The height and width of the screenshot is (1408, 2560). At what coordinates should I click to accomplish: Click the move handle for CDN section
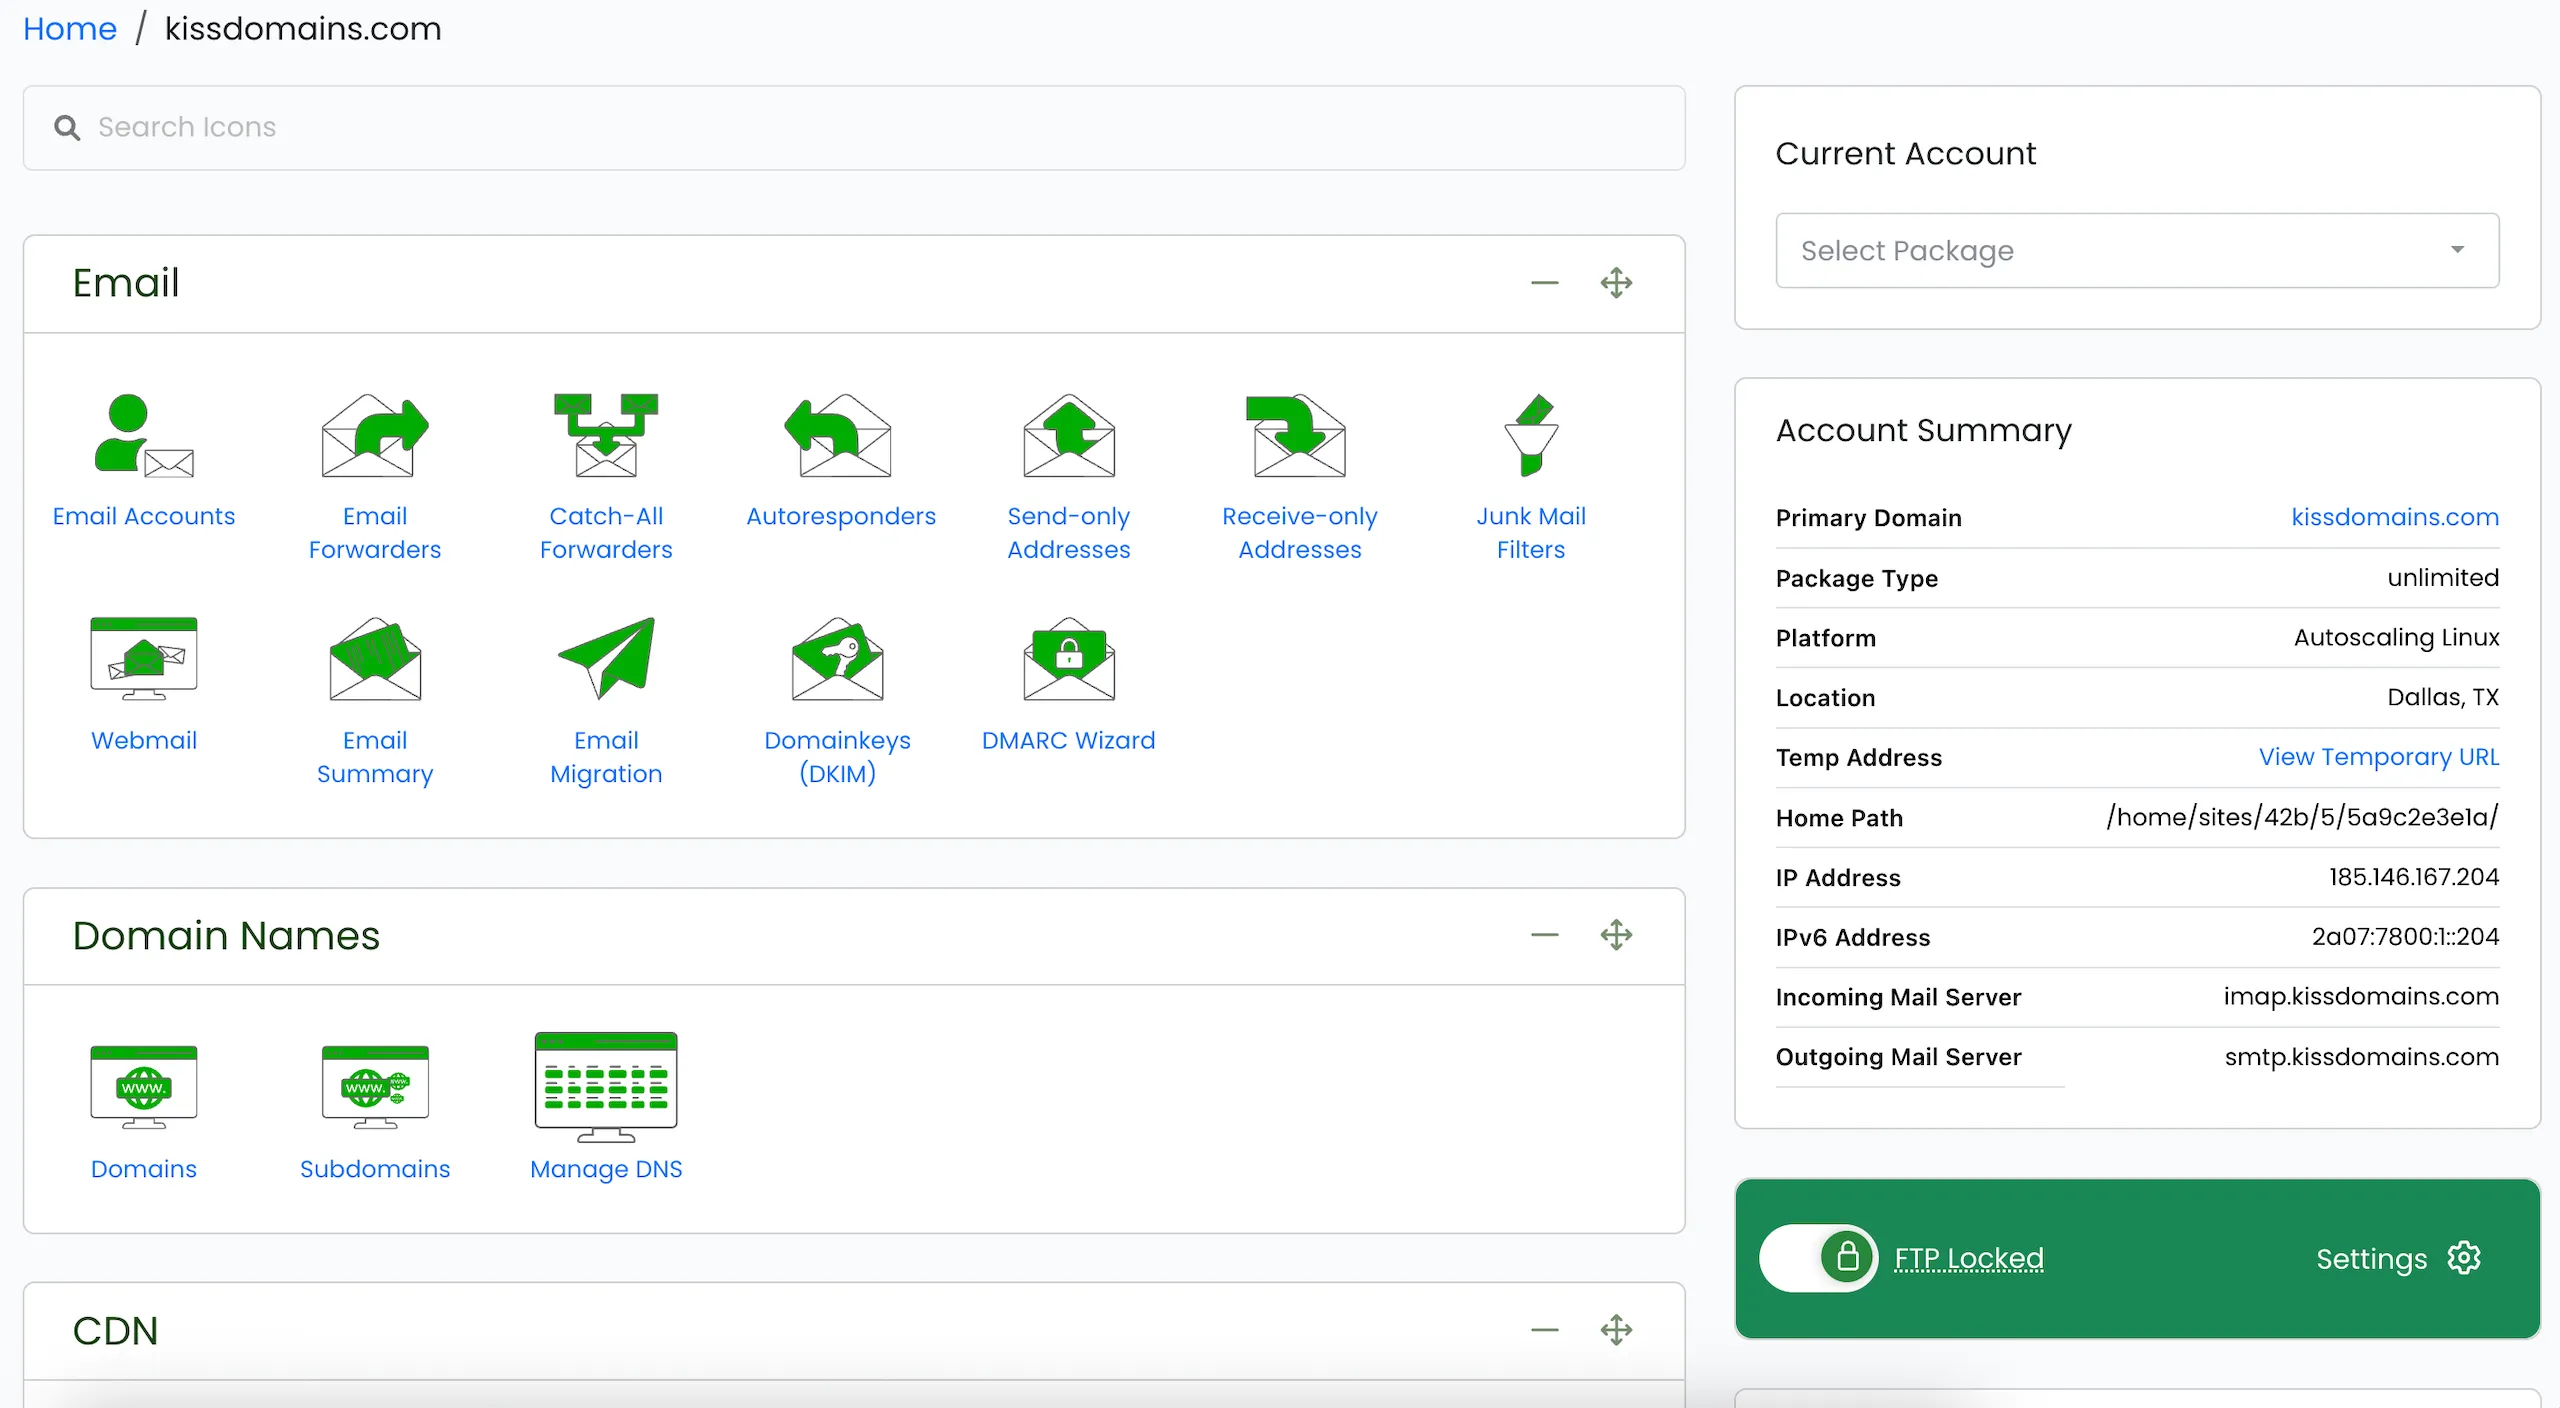(1617, 1330)
